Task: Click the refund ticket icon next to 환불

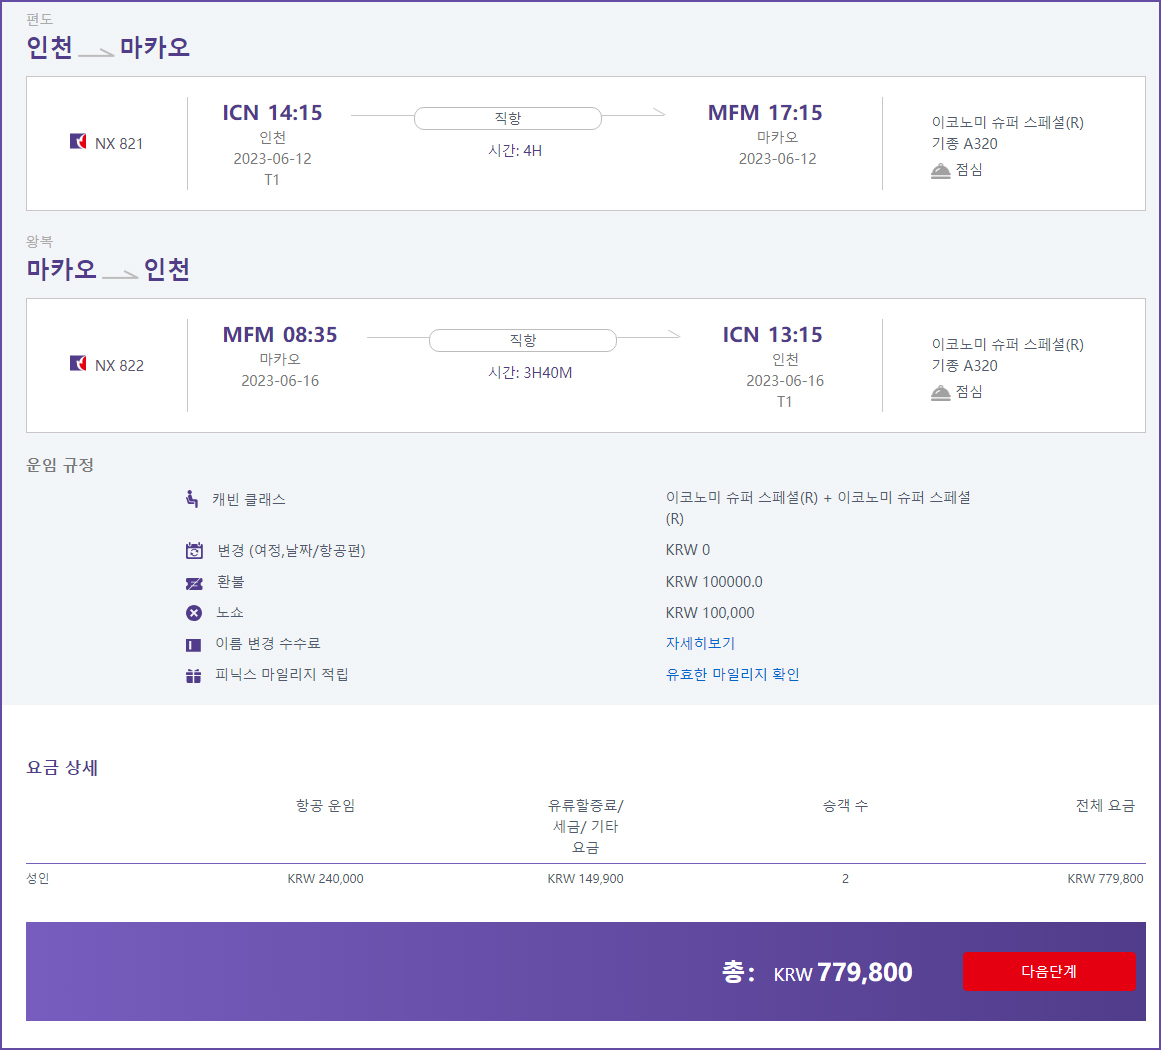Action: tap(194, 583)
